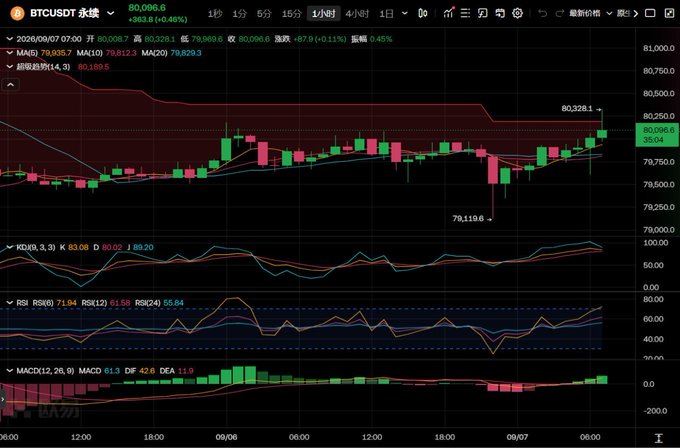The image size is (680, 448).
Task: Click the calendar jump-to-date icon
Action: point(500,13)
